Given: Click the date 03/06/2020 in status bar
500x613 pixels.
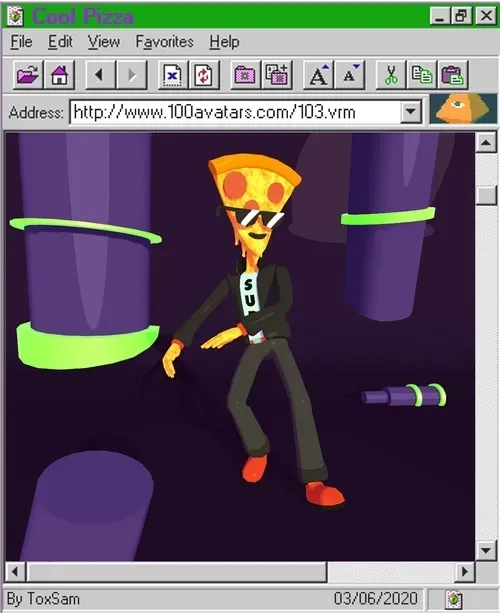Looking at the screenshot, I should coord(375,599).
